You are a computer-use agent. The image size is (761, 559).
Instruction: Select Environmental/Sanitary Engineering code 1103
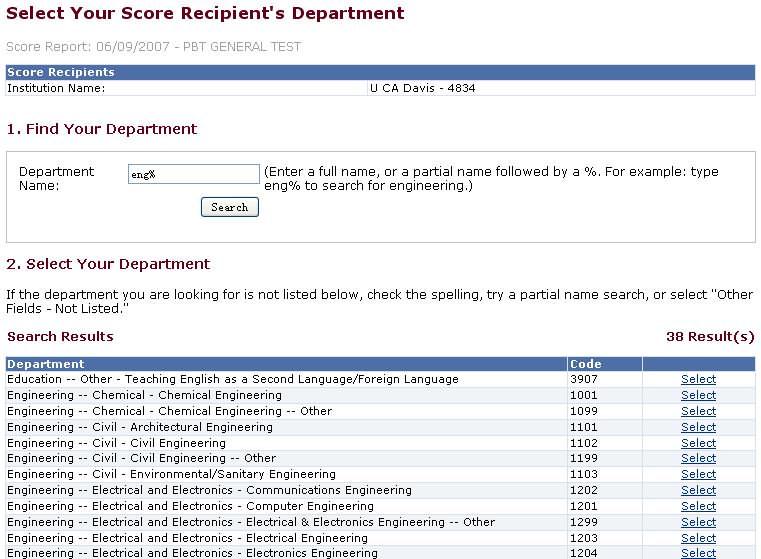pos(698,474)
